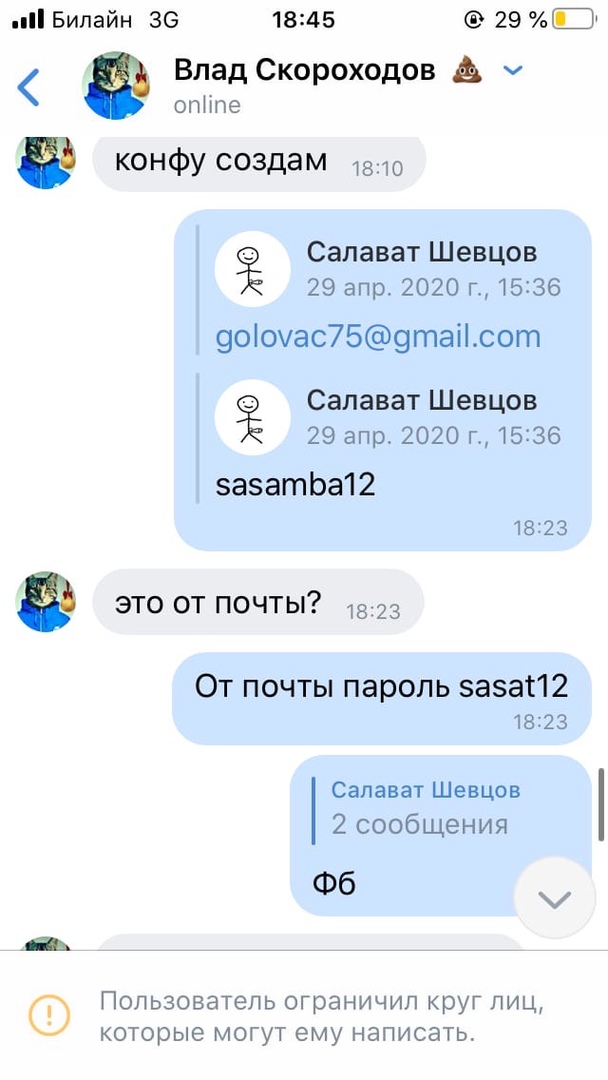This screenshot has height=1080, width=608.
Task: Tap the chat scrollbar on the right edge
Action: coord(601,804)
